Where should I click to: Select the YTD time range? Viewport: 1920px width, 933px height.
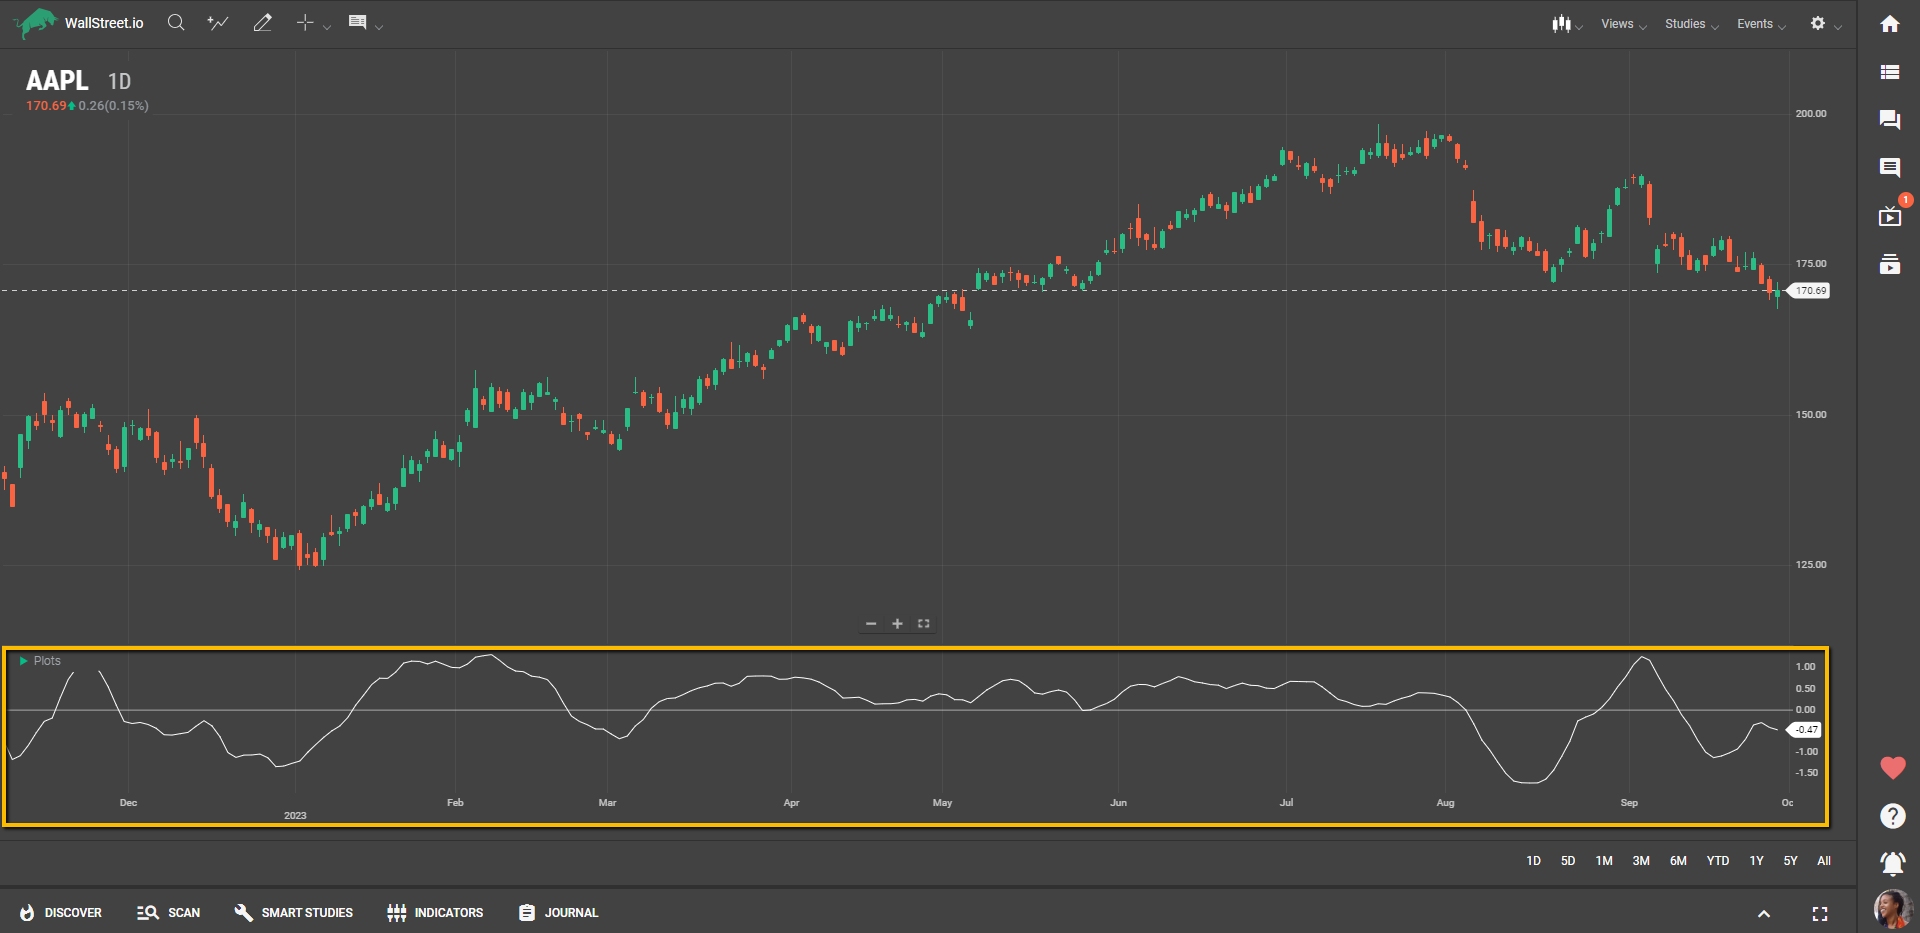pos(1718,861)
